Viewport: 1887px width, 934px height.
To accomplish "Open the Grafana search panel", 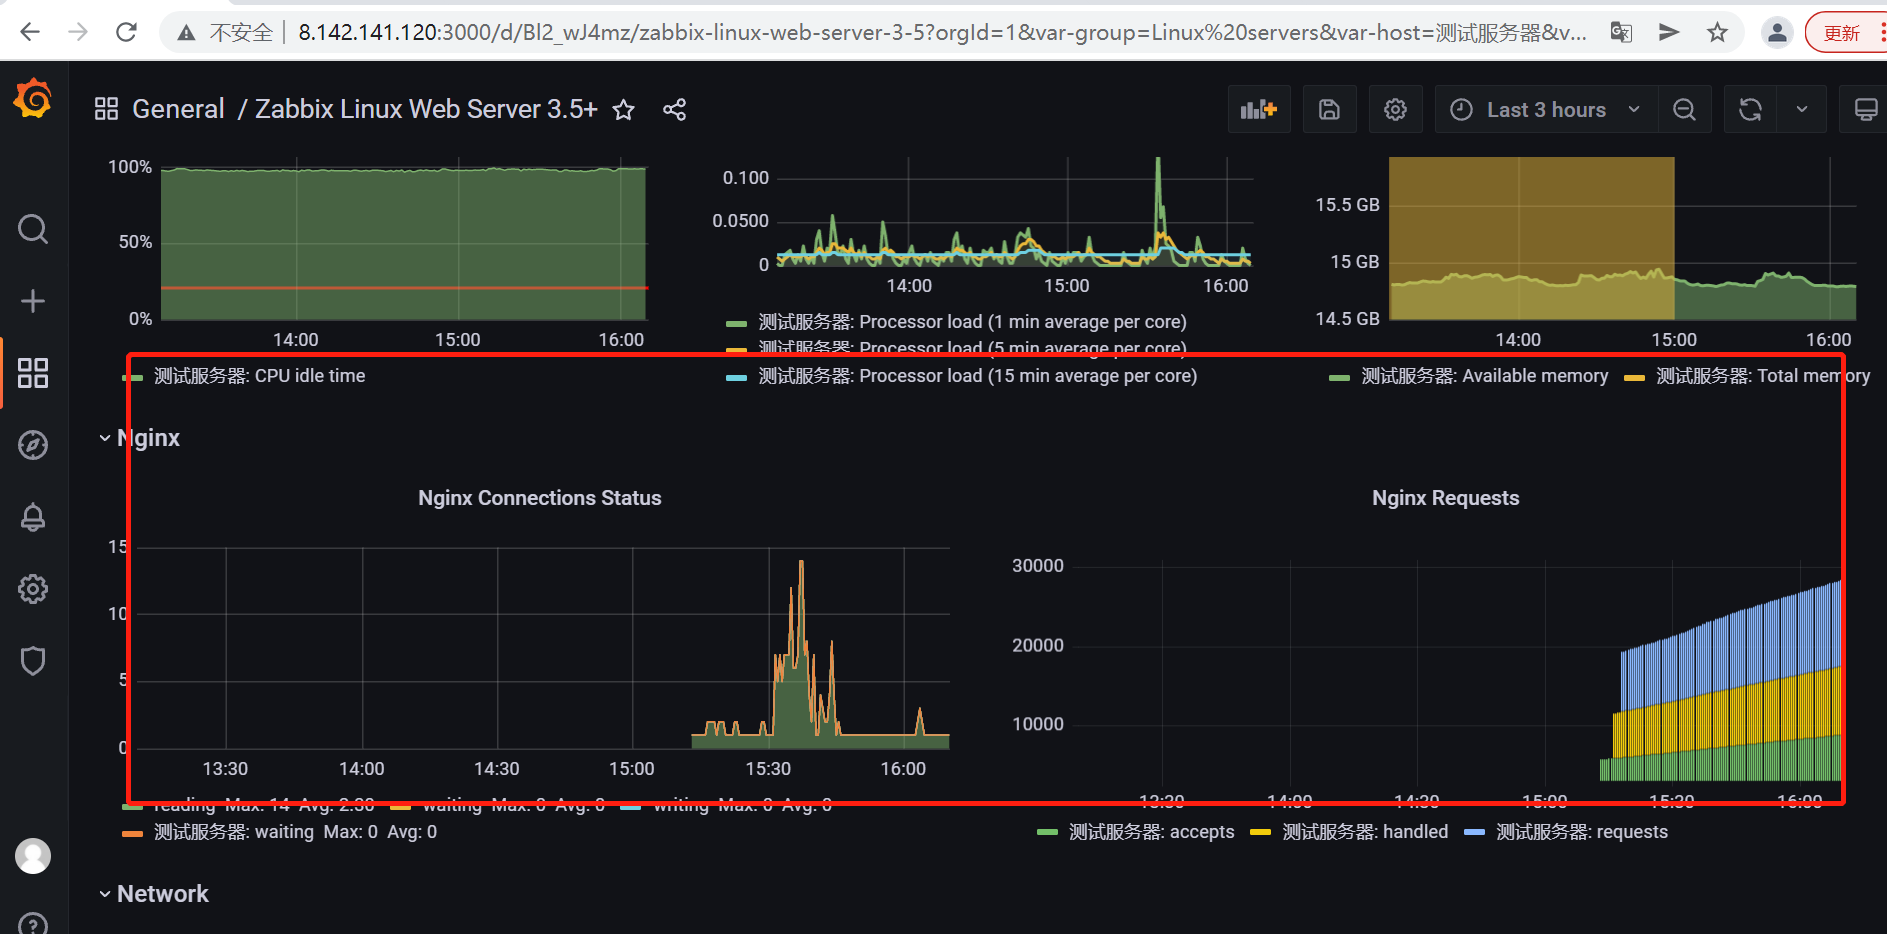I will tap(33, 229).
